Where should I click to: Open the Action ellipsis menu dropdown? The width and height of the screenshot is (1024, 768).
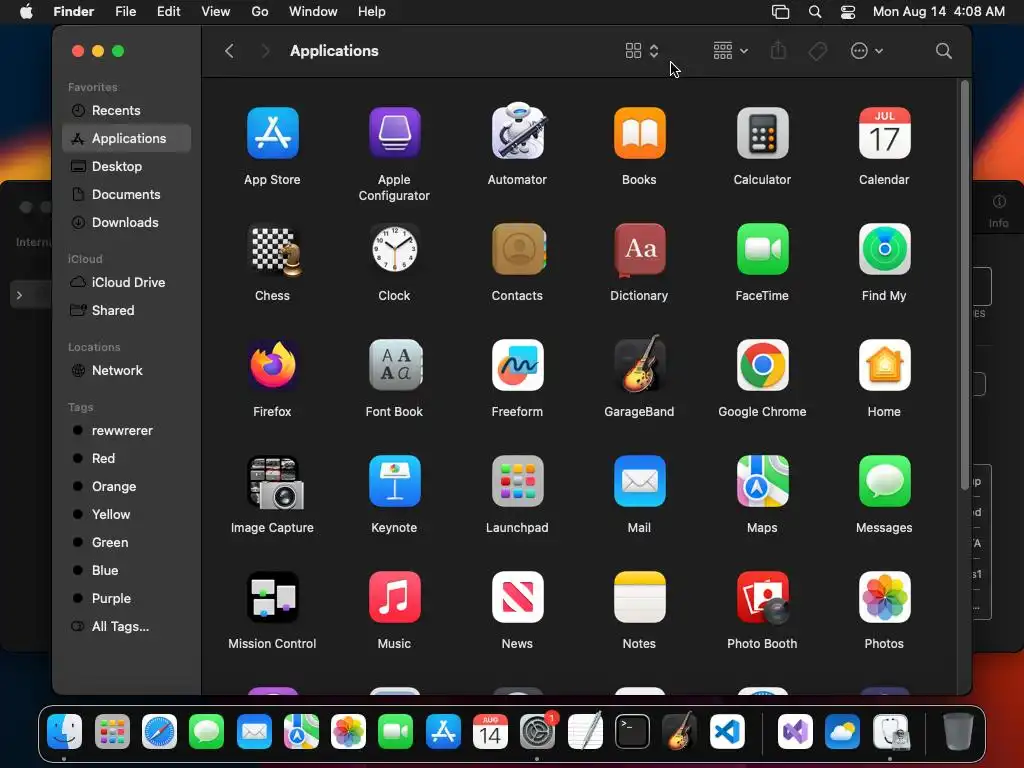click(867, 51)
